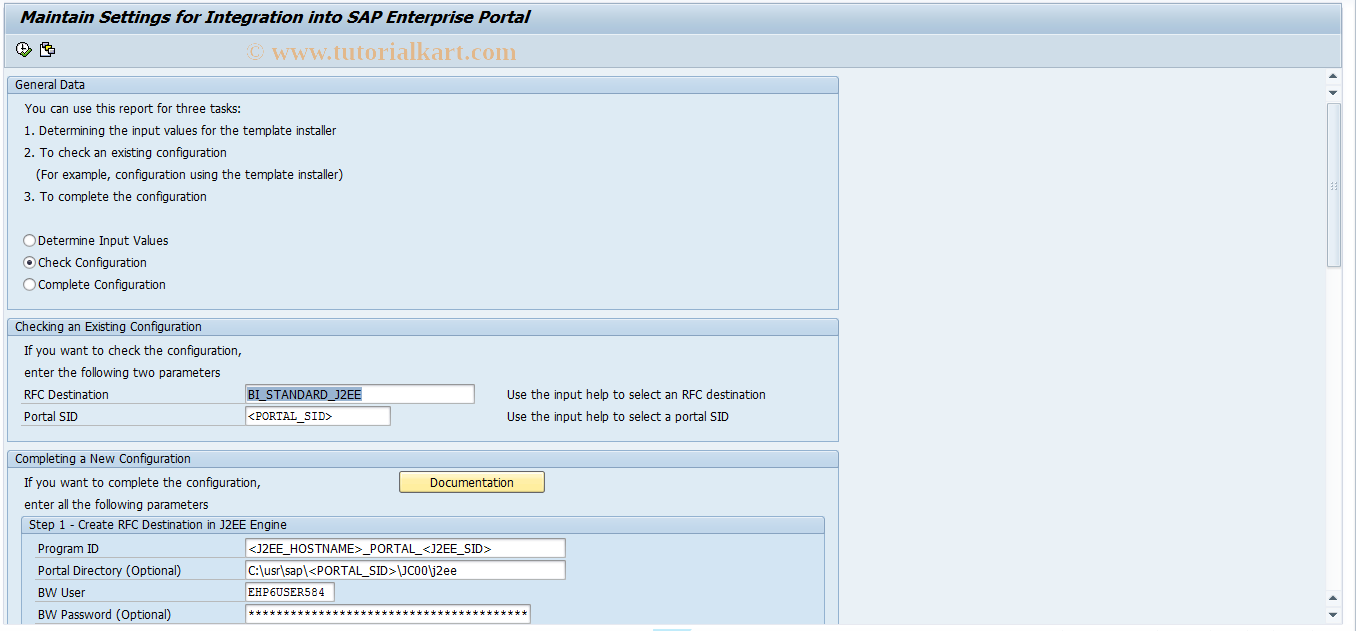Image resolution: width=1356 pixels, height=631 pixels.
Task: Click the vertical scrollbar thumb
Action: (x=1333, y=185)
